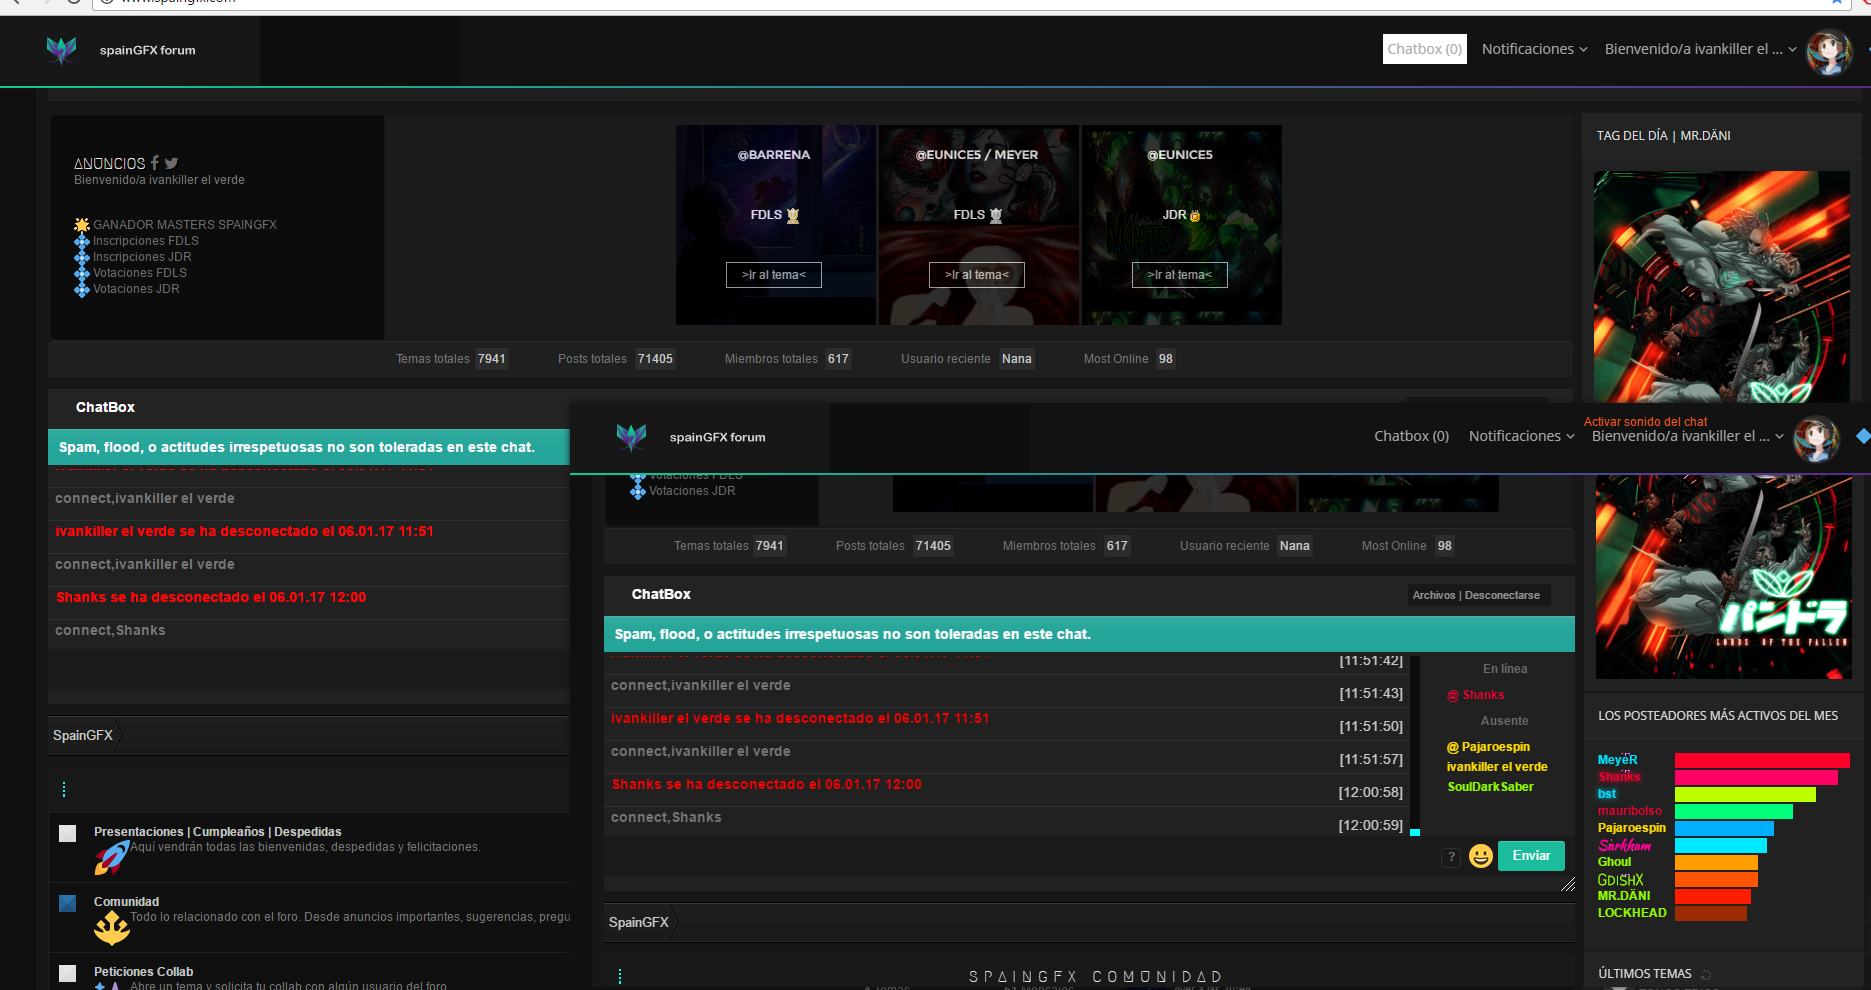1871x990 pixels.
Task: Click the blue diamond icon beside Inscripciones JDR
Action: [82, 257]
